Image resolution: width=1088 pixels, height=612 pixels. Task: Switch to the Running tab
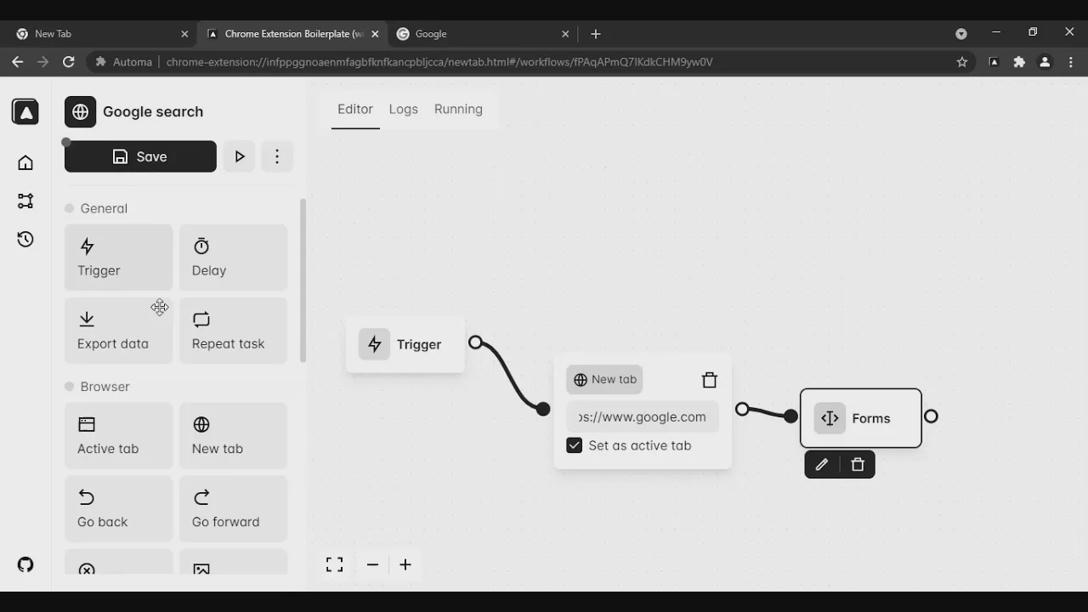coord(458,109)
